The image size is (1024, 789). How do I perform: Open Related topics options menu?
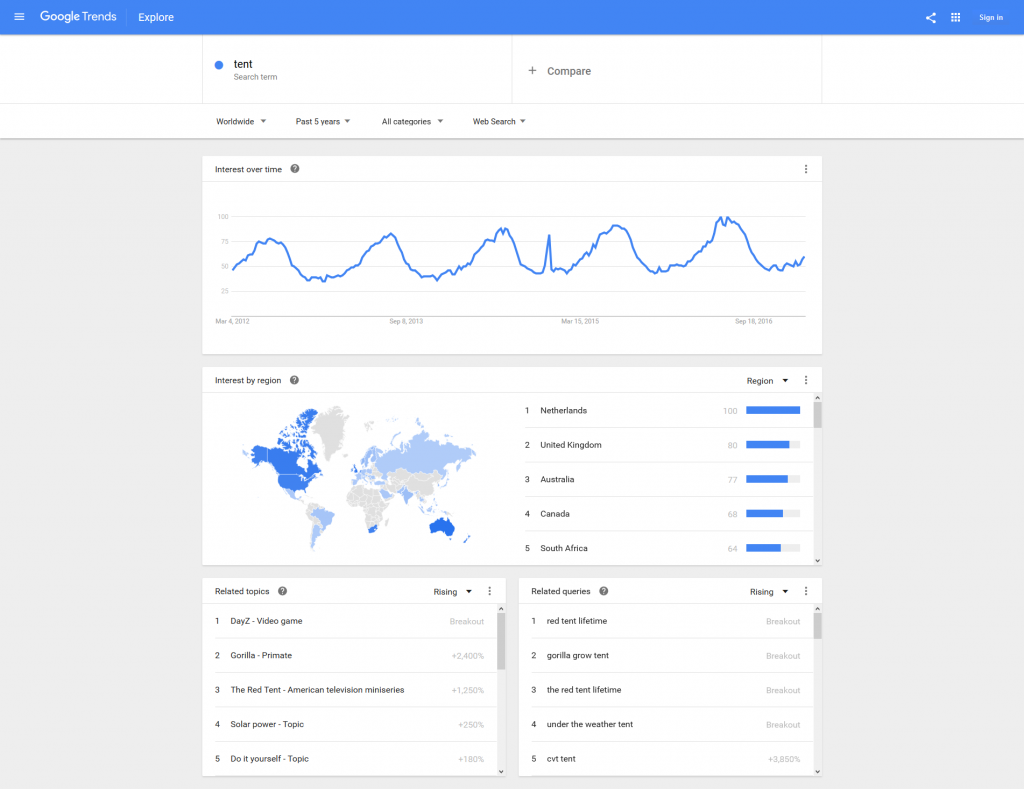pyautogui.click(x=490, y=591)
